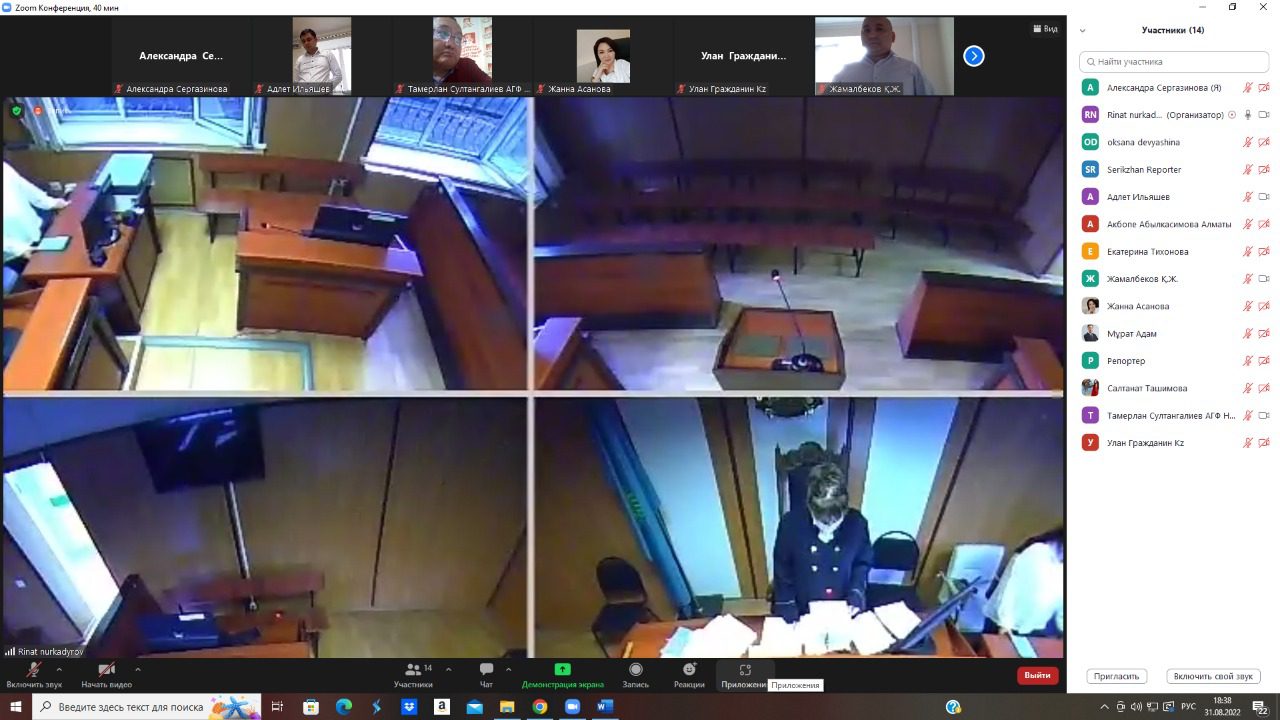
Task: Click the red Выйти leave button
Action: [x=1037, y=675]
